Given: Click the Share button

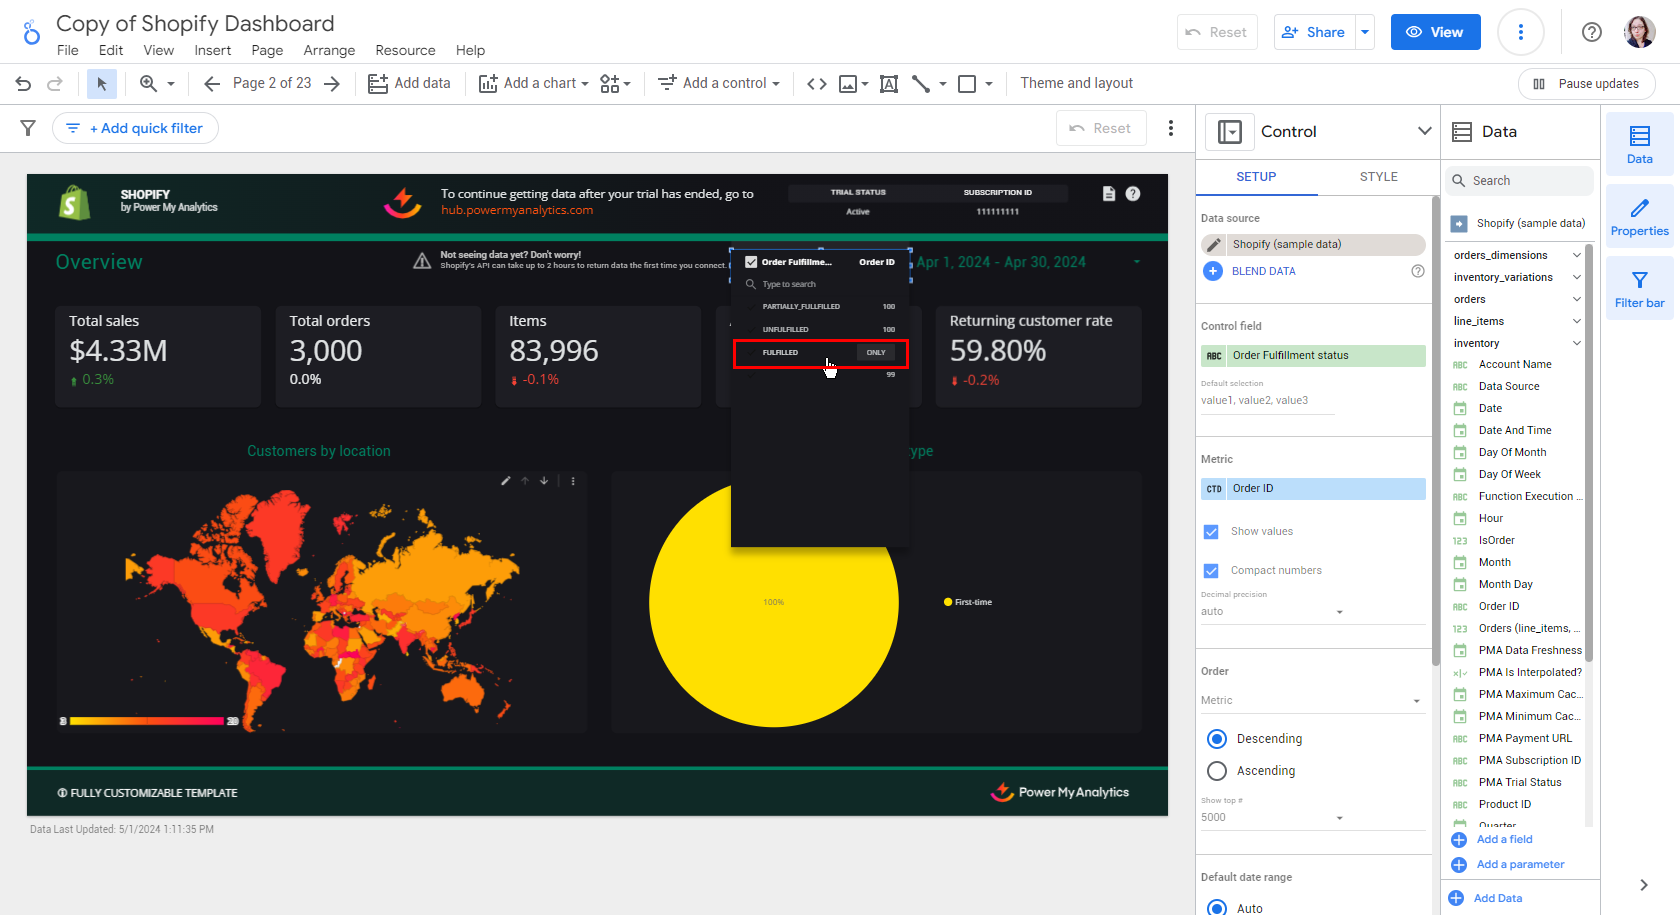Looking at the screenshot, I should (1314, 32).
